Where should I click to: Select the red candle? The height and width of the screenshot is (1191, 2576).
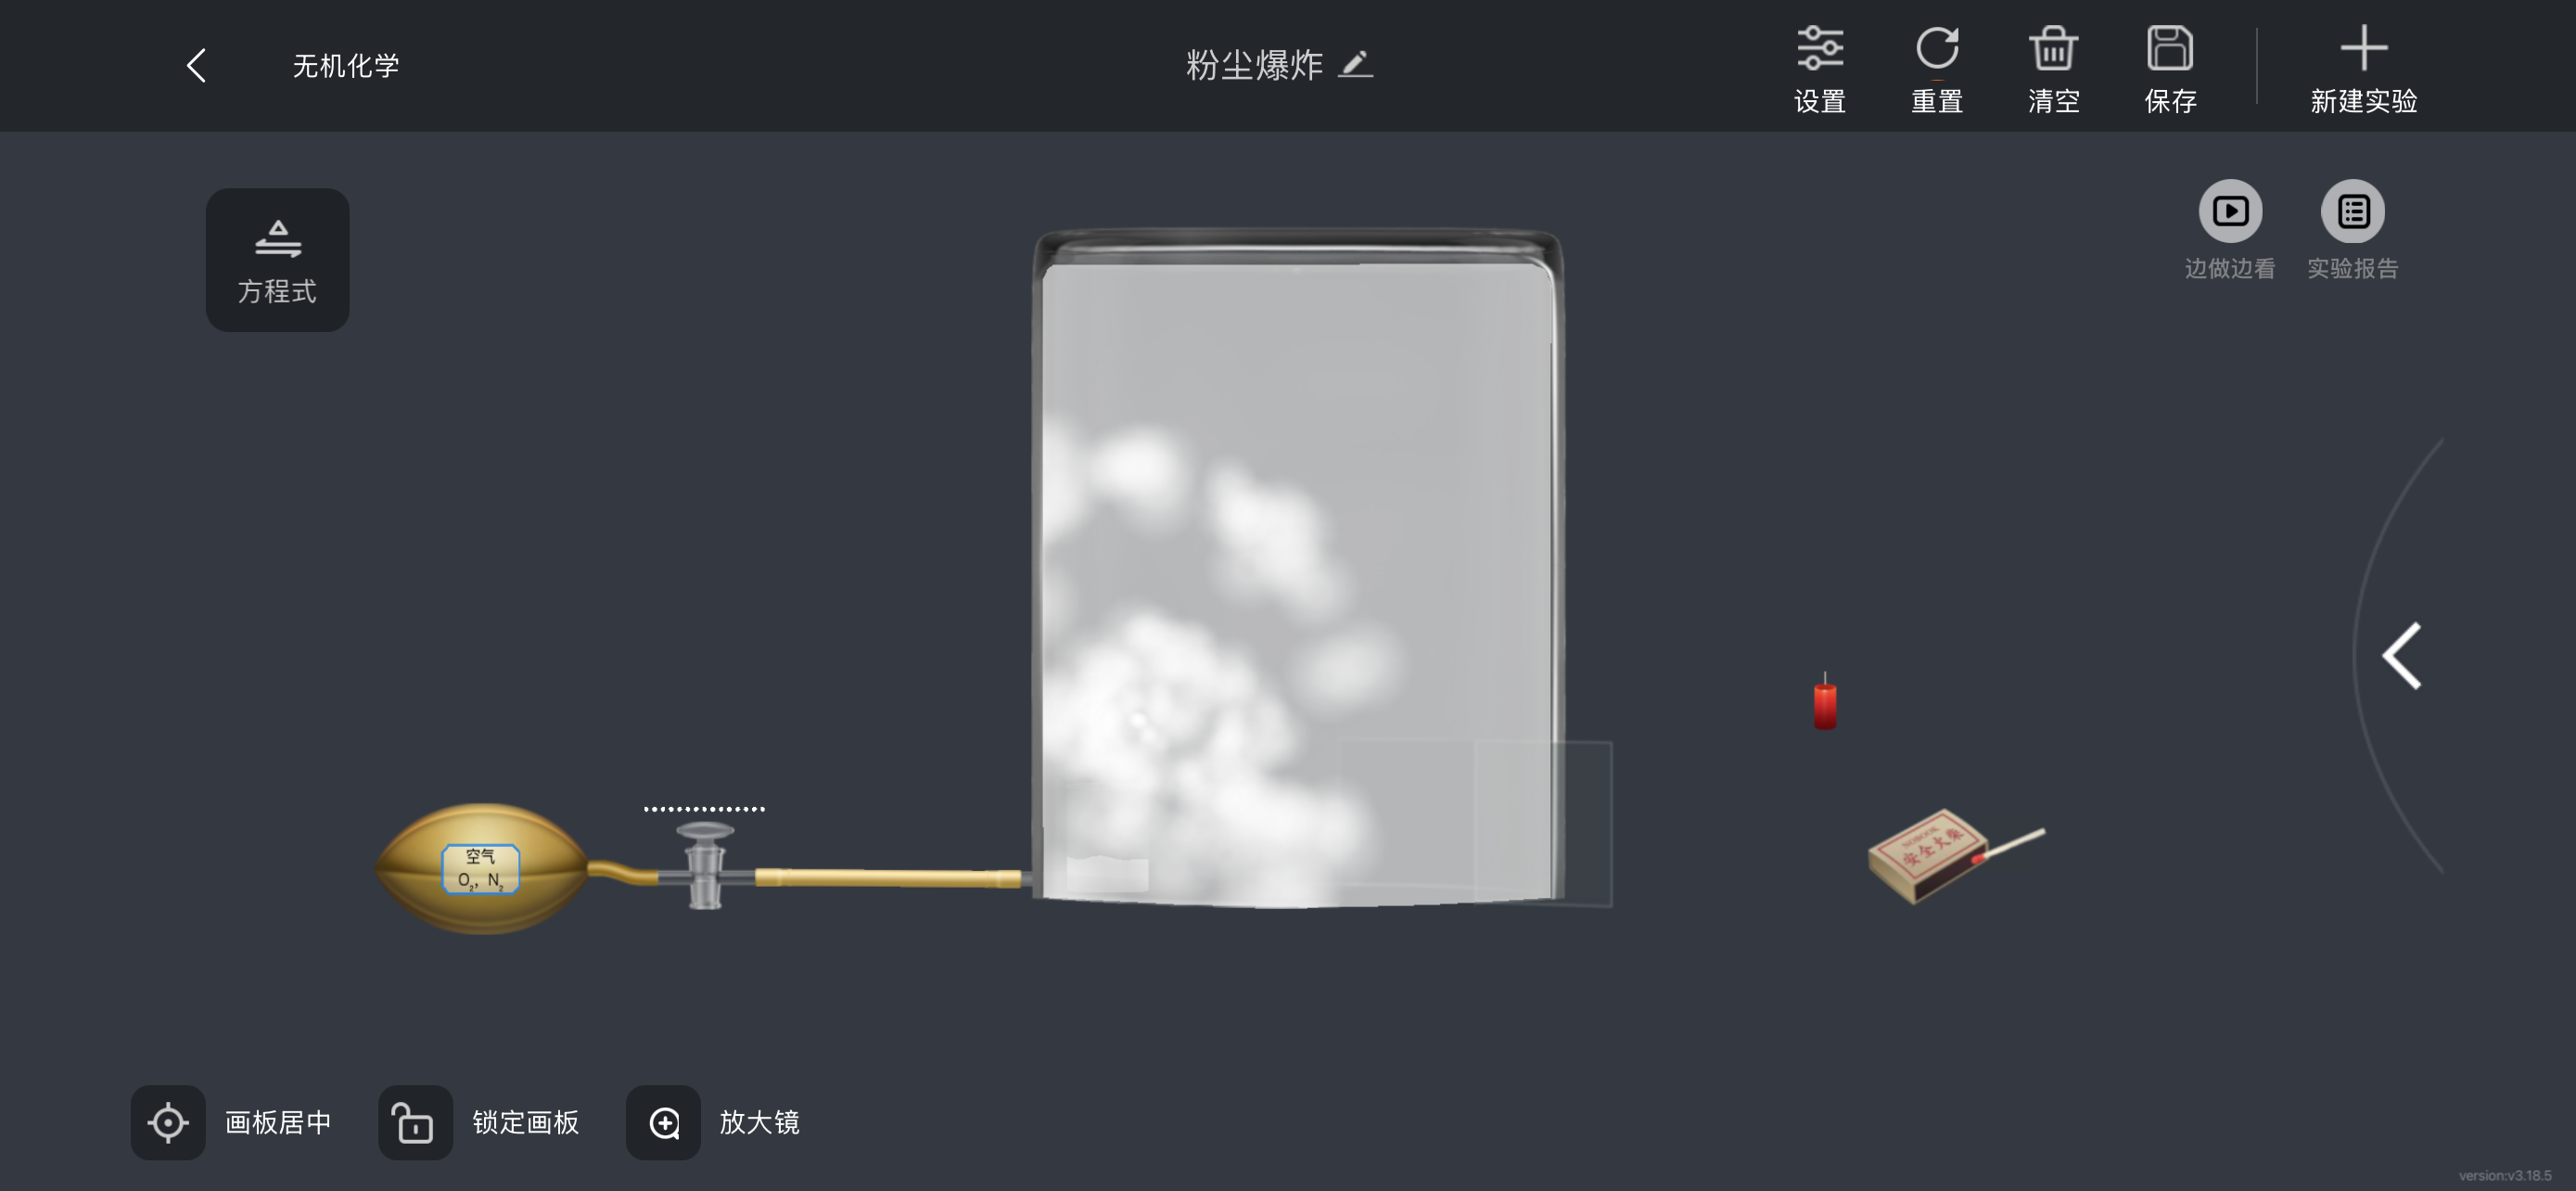pos(1825,702)
